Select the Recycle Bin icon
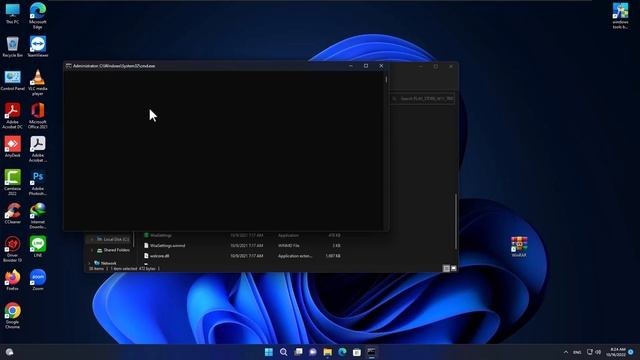Image resolution: width=640 pixels, height=360 pixels. [12, 47]
